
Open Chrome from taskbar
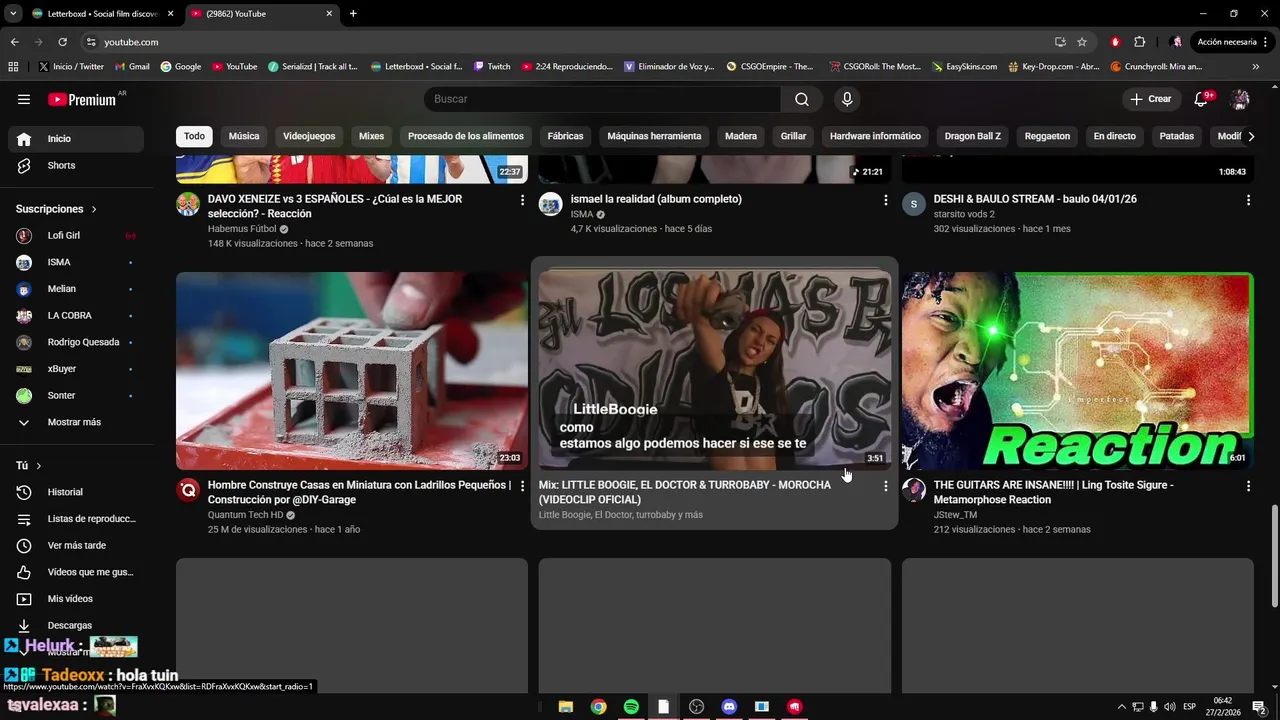coord(598,707)
